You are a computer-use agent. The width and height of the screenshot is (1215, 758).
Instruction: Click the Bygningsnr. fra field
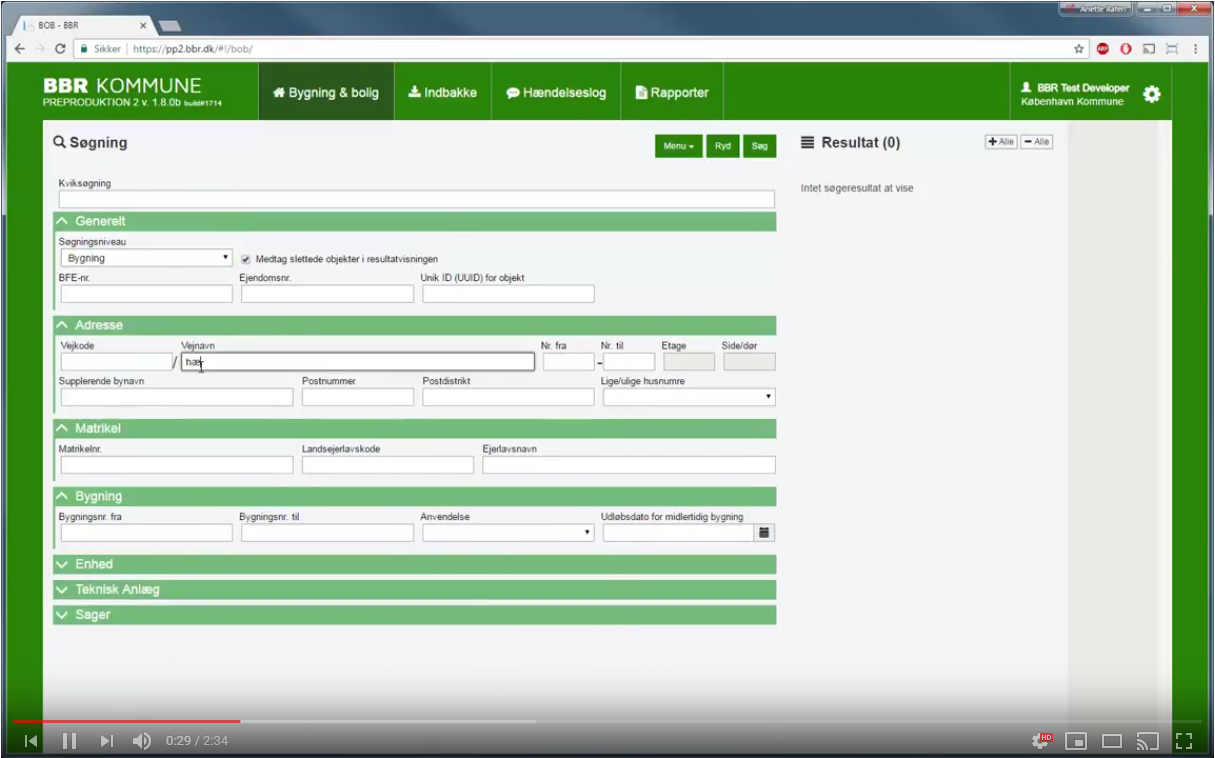pyautogui.click(x=147, y=533)
